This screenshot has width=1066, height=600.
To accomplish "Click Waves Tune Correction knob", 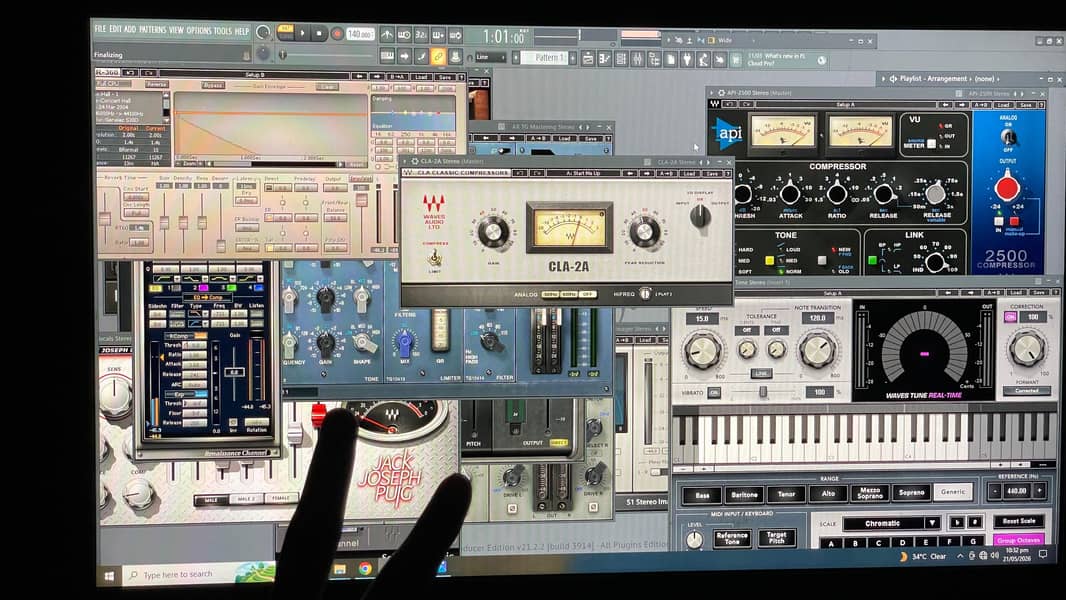I will tap(1027, 349).
